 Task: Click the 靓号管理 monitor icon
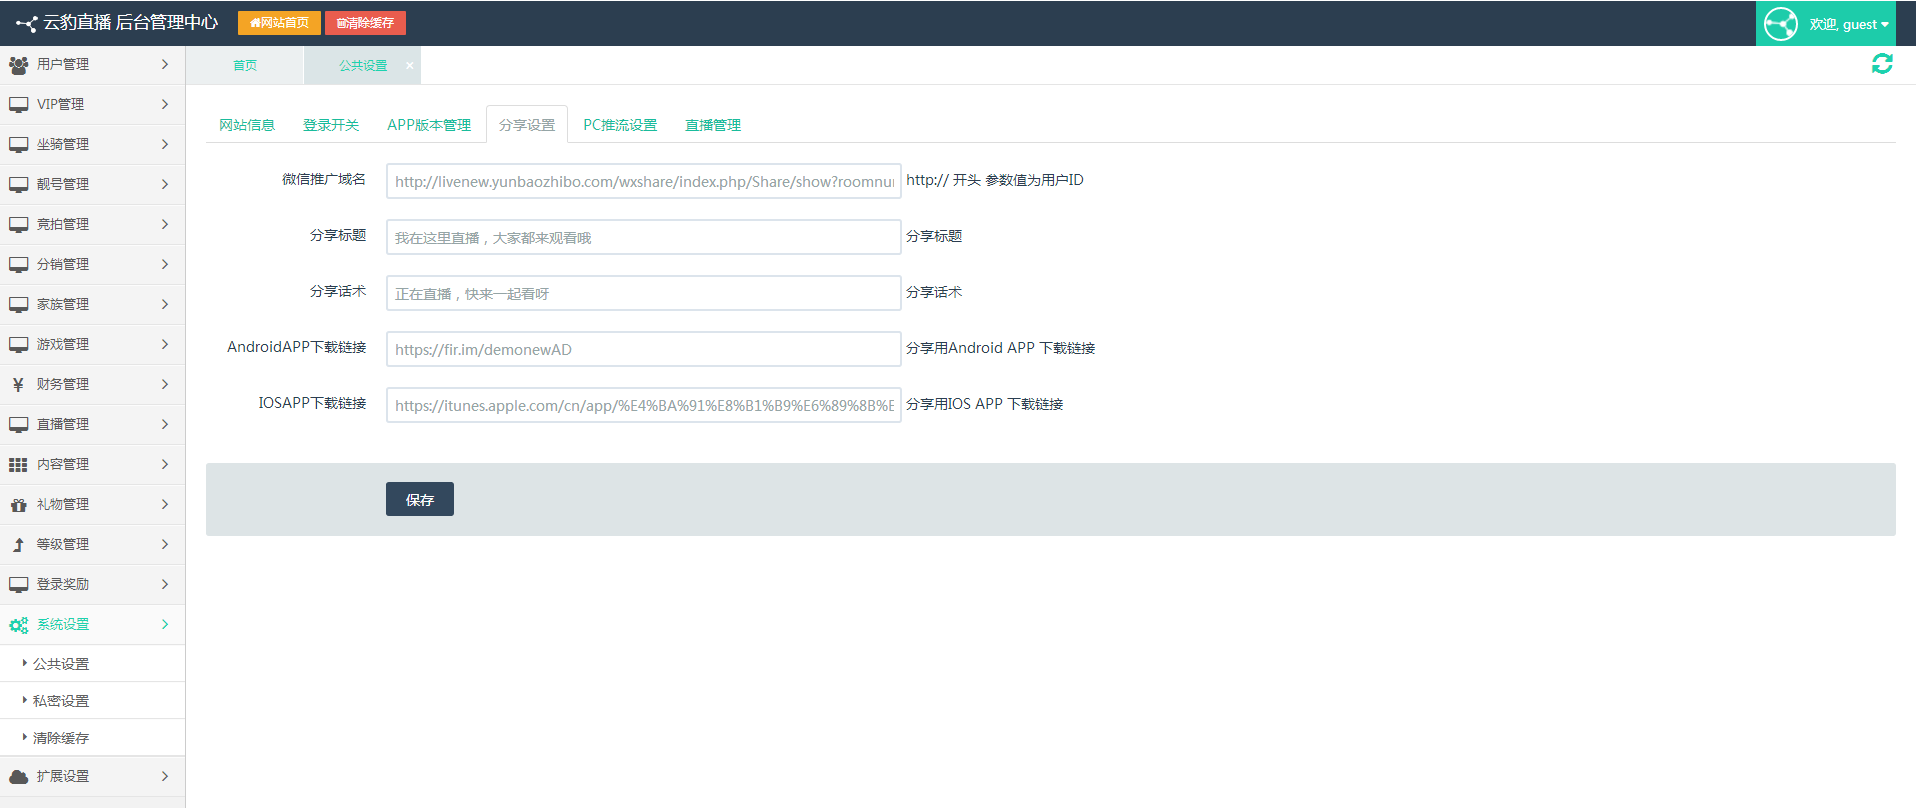18,185
